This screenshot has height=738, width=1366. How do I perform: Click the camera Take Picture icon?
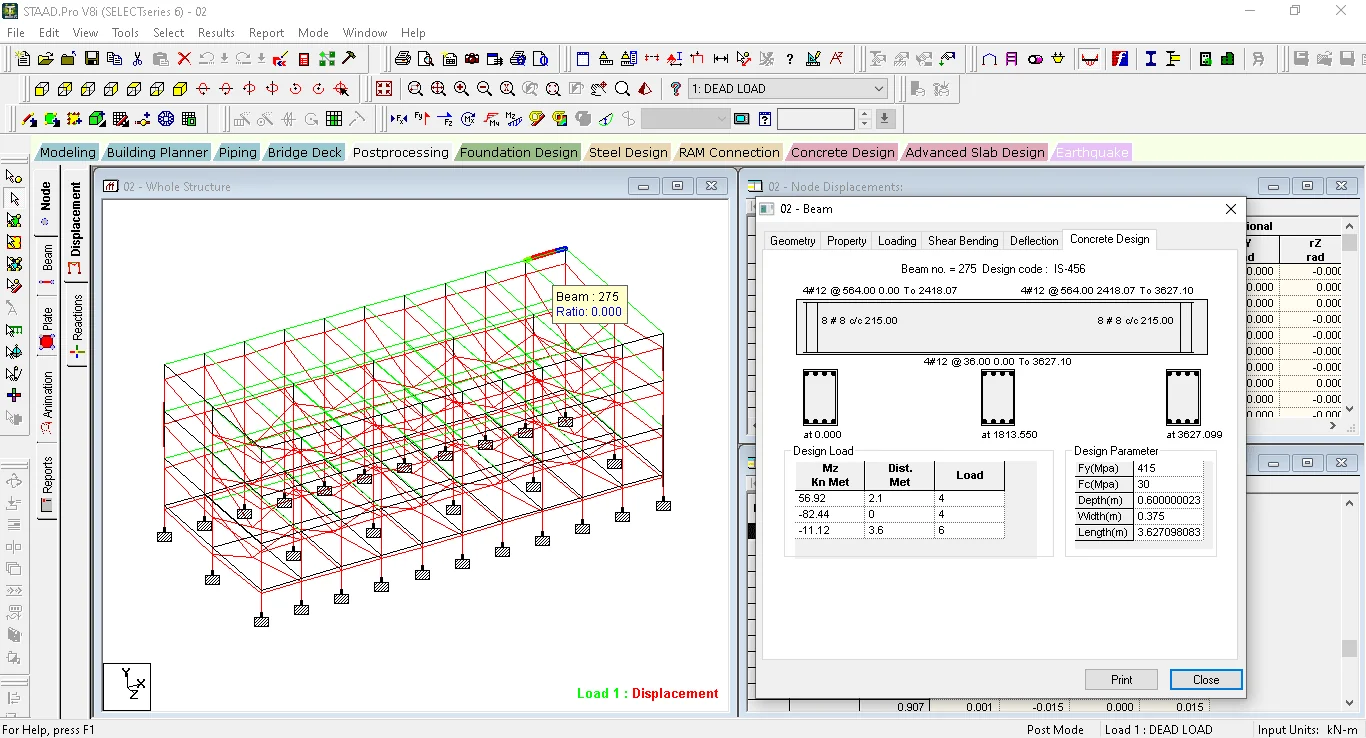coord(473,59)
